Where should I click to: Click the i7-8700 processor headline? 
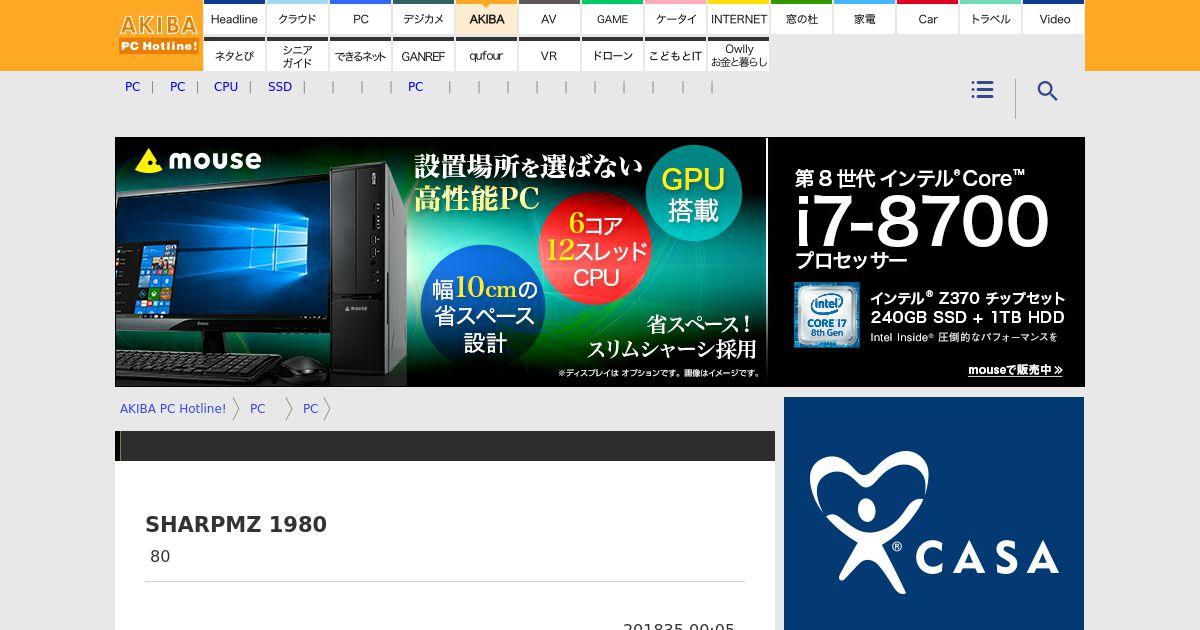[x=921, y=222]
